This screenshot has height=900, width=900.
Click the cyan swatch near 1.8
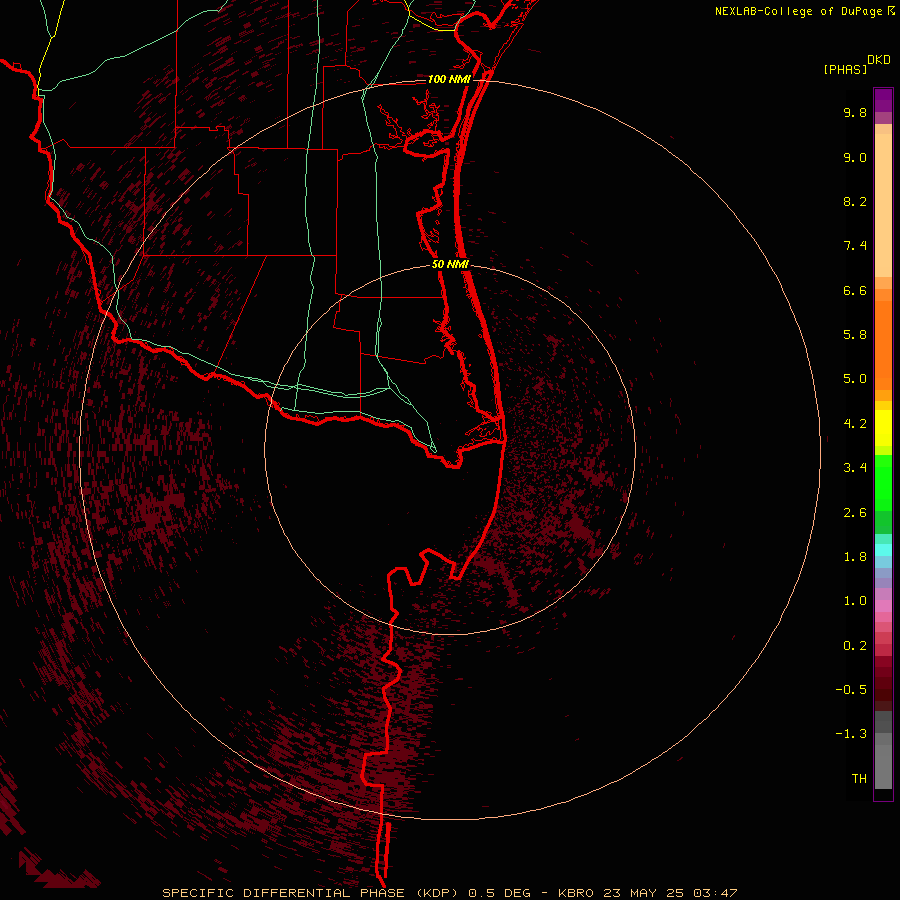[x=883, y=550]
